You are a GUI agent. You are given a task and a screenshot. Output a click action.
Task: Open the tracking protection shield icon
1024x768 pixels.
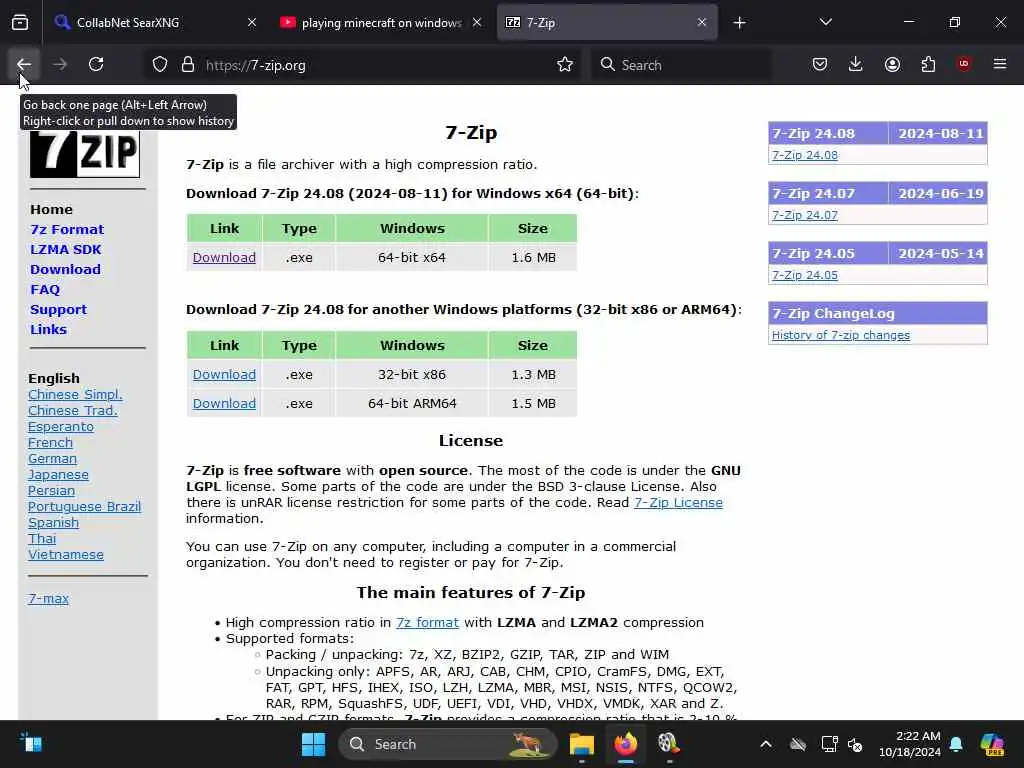click(x=160, y=65)
